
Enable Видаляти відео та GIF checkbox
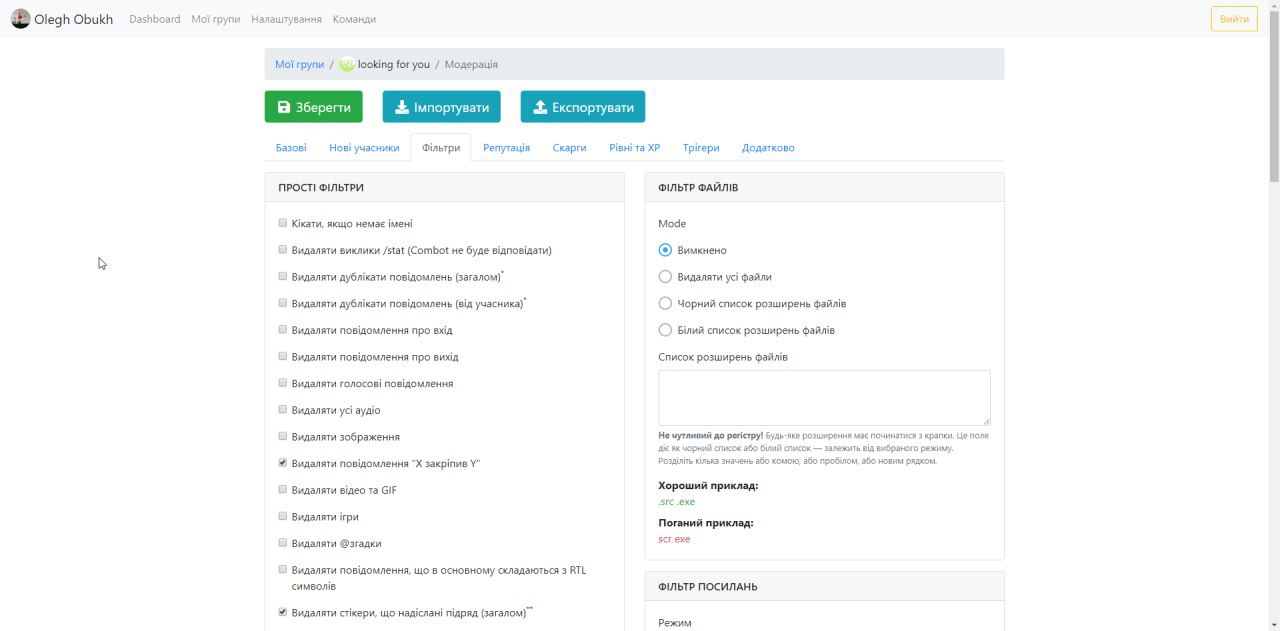click(x=283, y=489)
